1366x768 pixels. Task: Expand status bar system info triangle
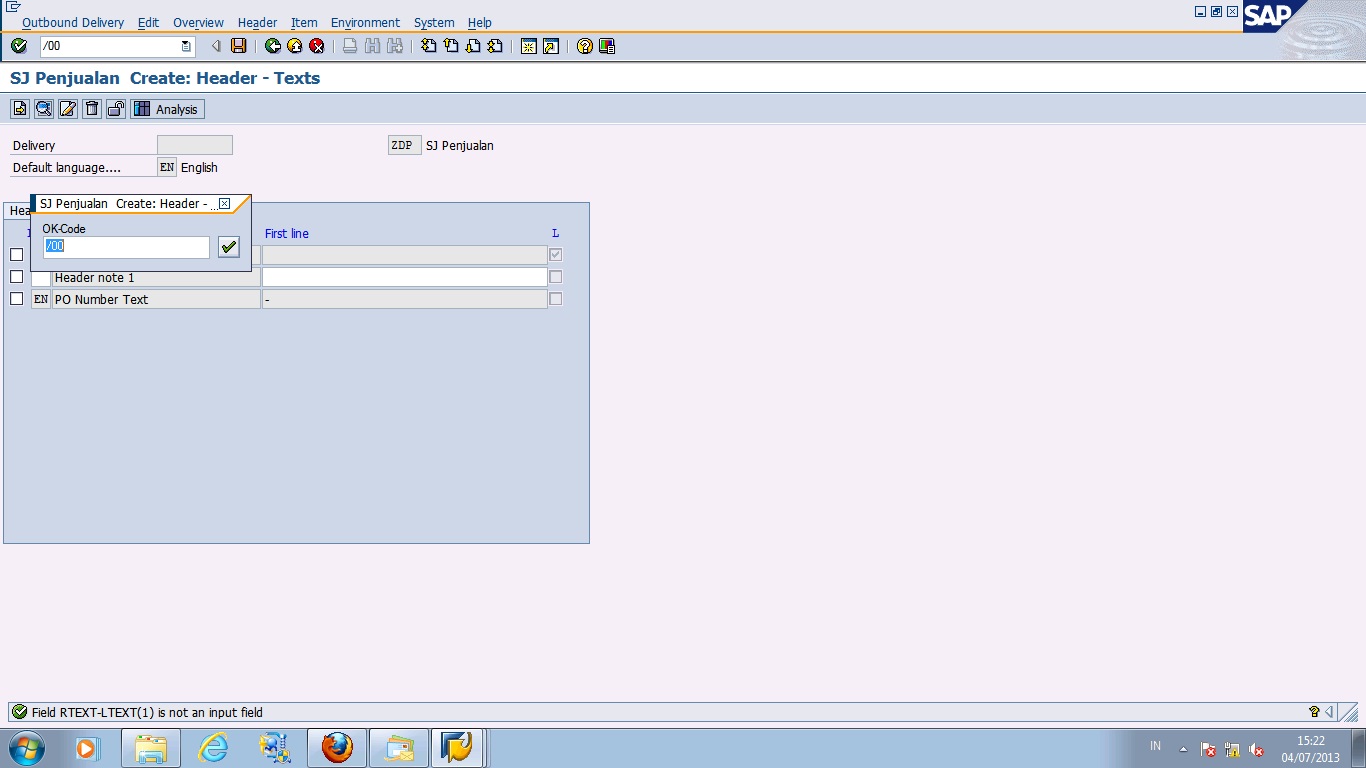coord(1328,712)
